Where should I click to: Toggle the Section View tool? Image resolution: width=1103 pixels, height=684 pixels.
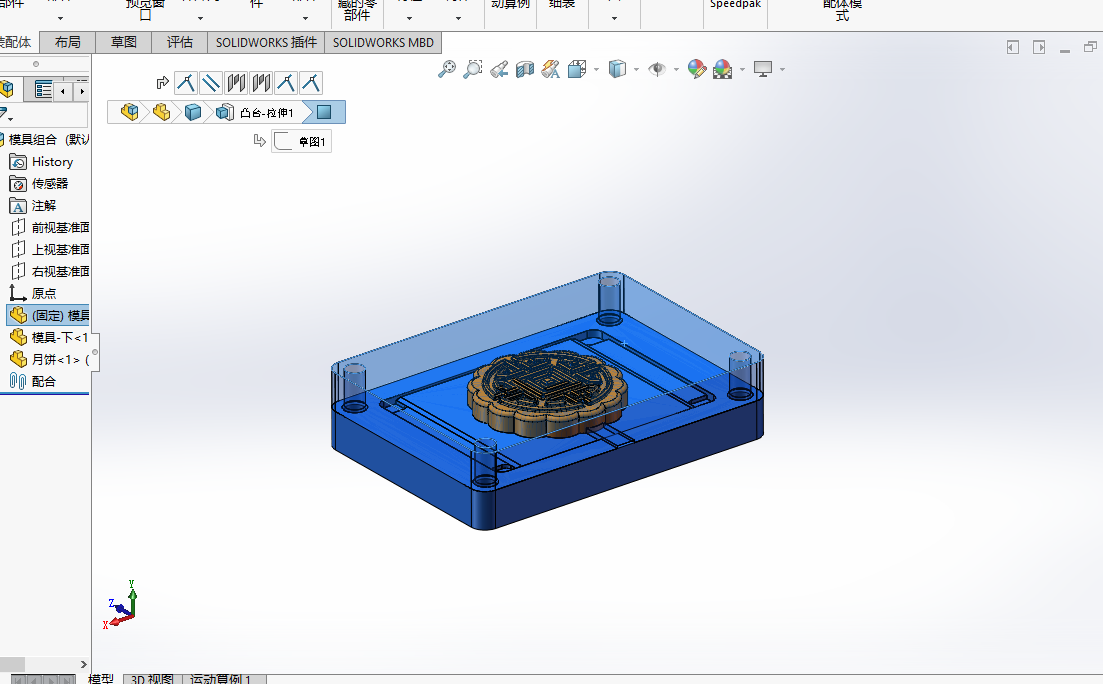pos(525,69)
